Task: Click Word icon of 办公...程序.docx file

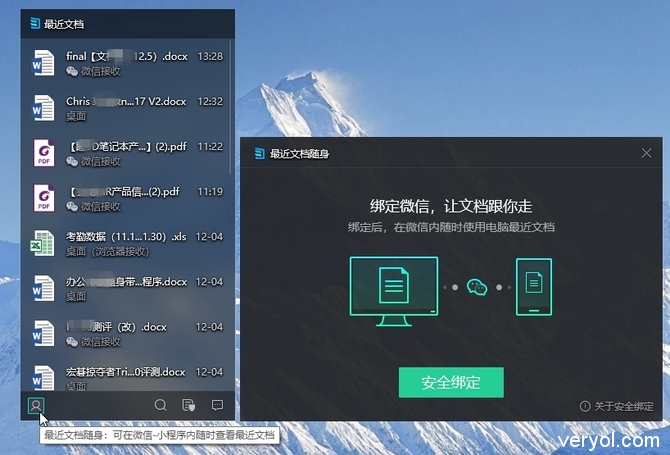Action: pyautogui.click(x=43, y=288)
